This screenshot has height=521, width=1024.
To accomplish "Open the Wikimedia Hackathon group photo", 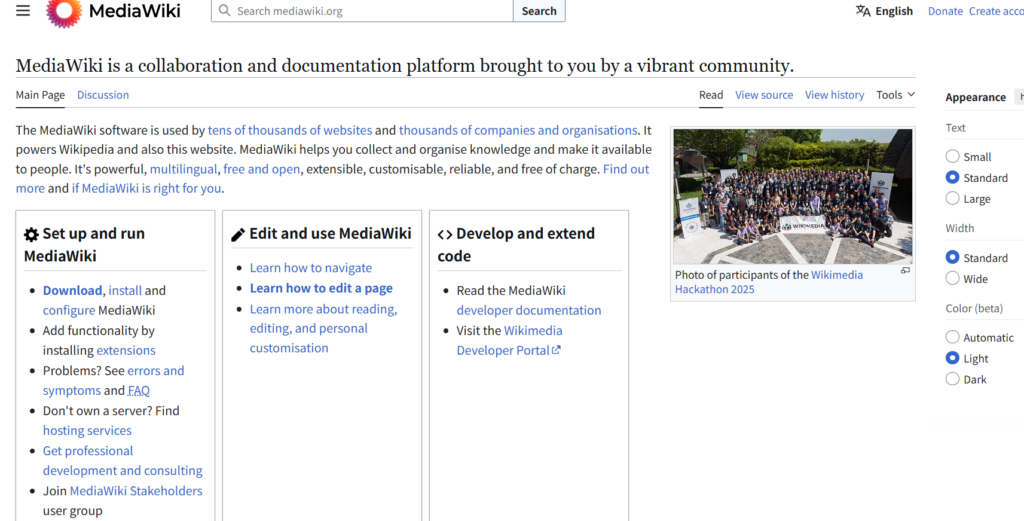I will [x=792, y=196].
